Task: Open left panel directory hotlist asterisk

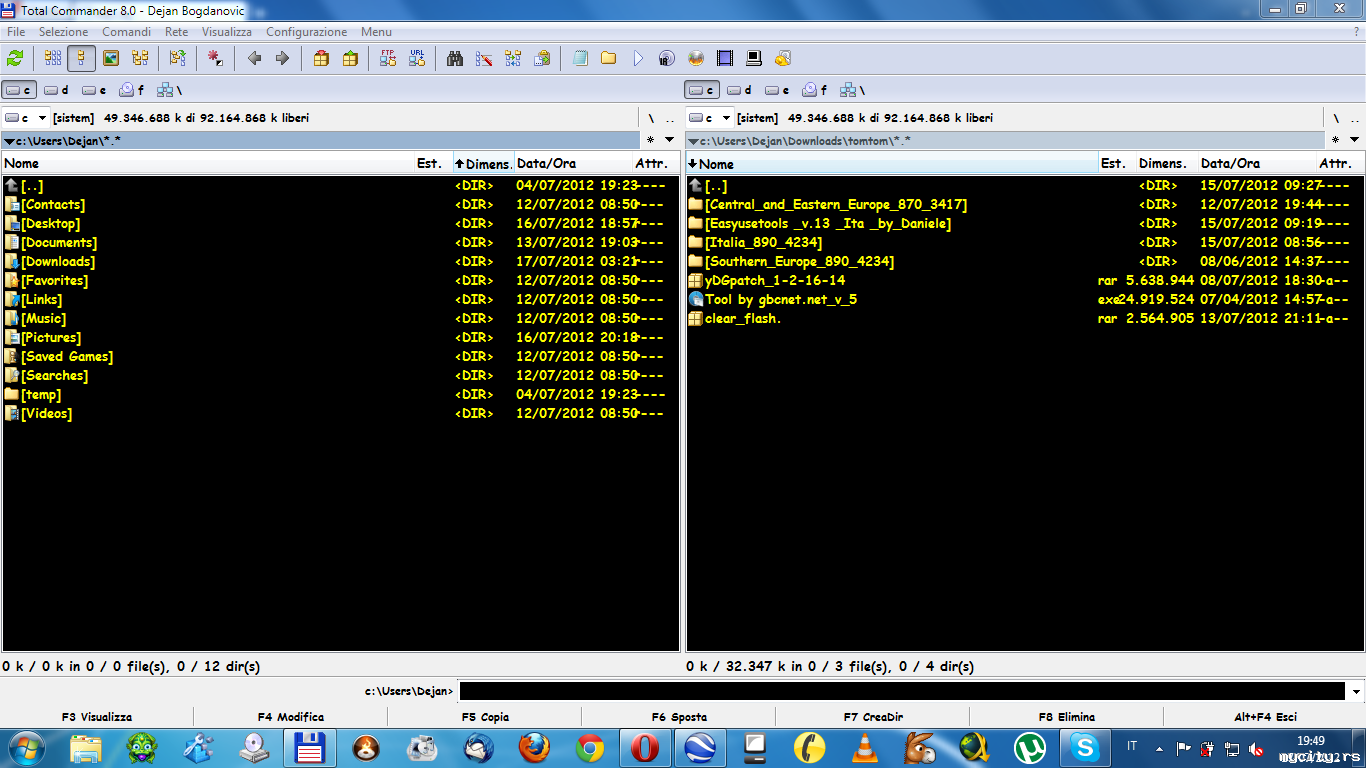Action: [x=651, y=140]
